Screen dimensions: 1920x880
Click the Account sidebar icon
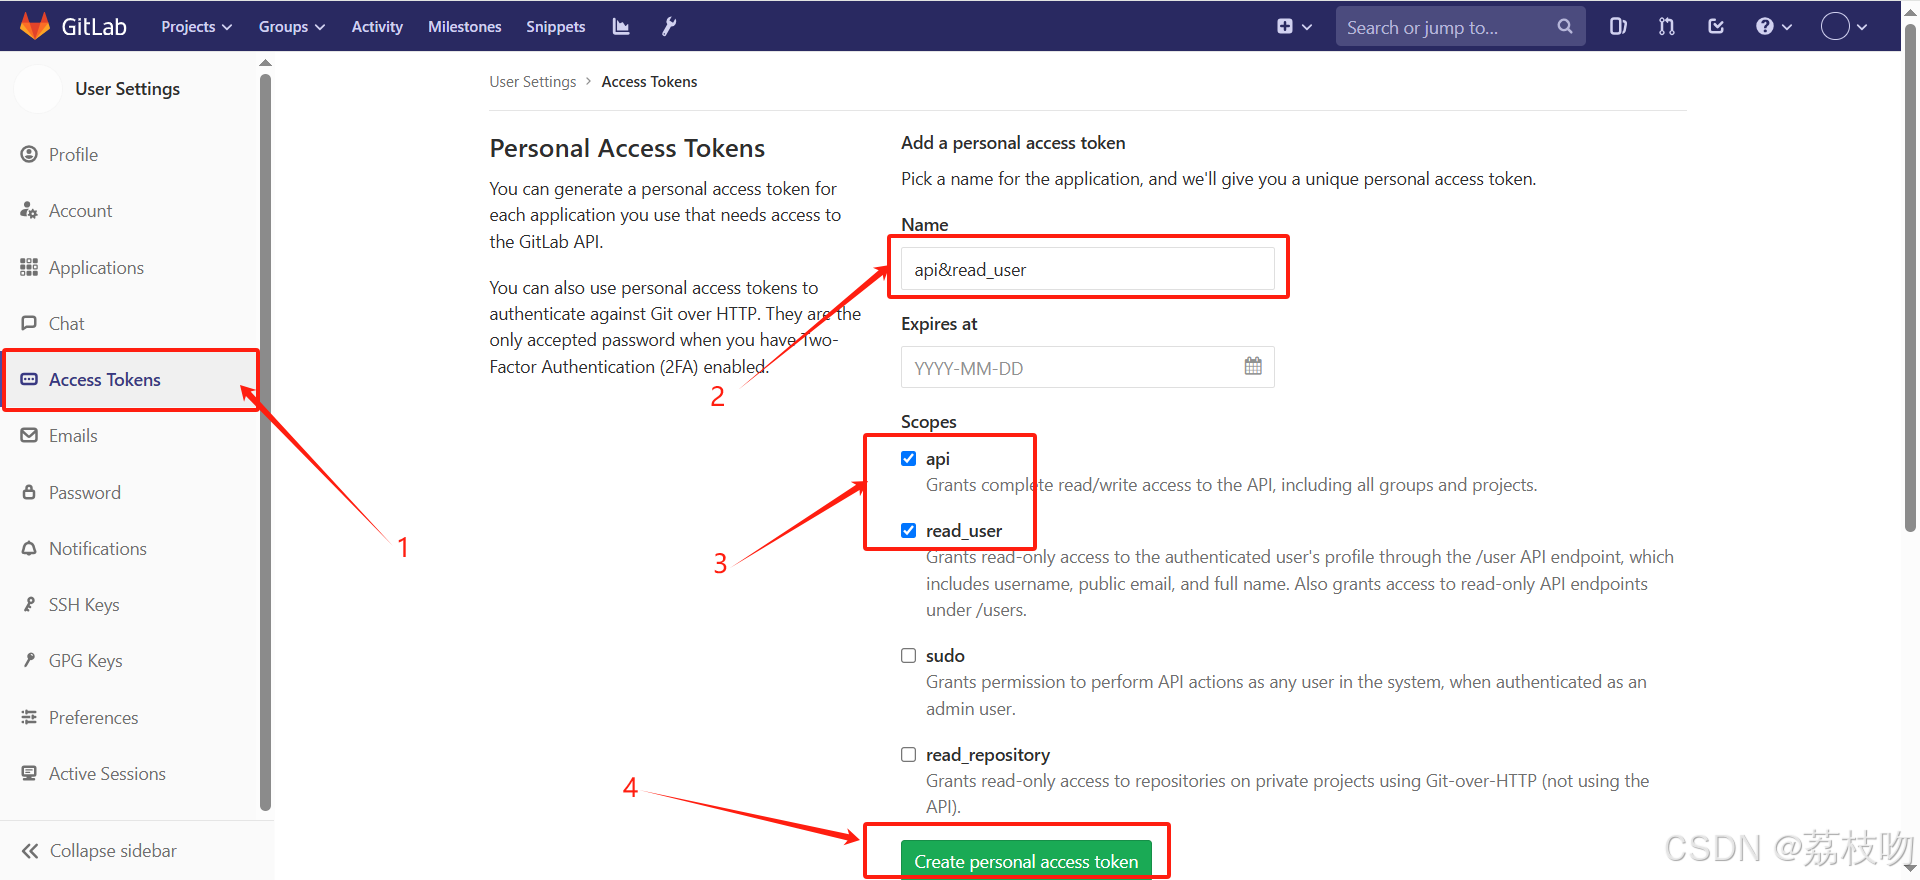29,210
